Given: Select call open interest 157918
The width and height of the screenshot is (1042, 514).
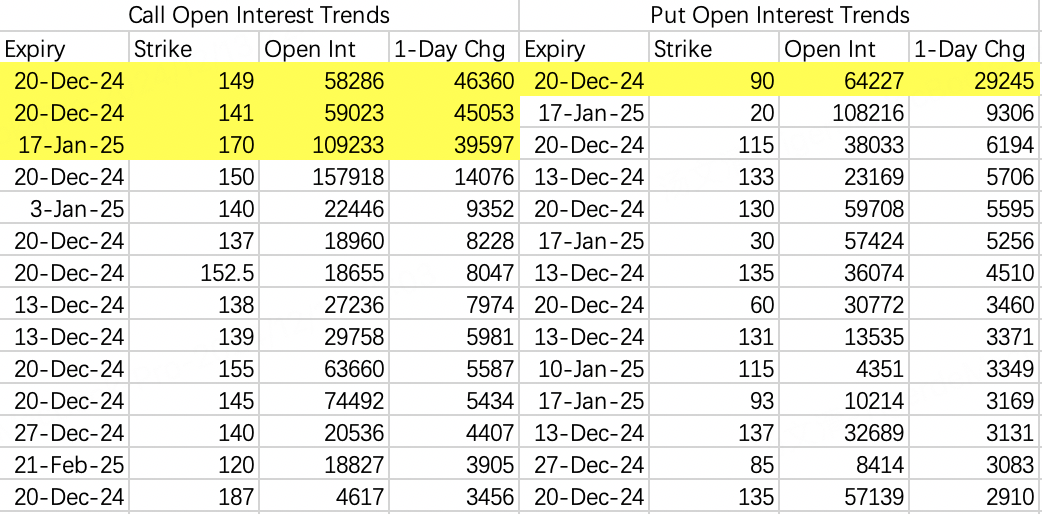Looking at the screenshot, I should click(324, 177).
